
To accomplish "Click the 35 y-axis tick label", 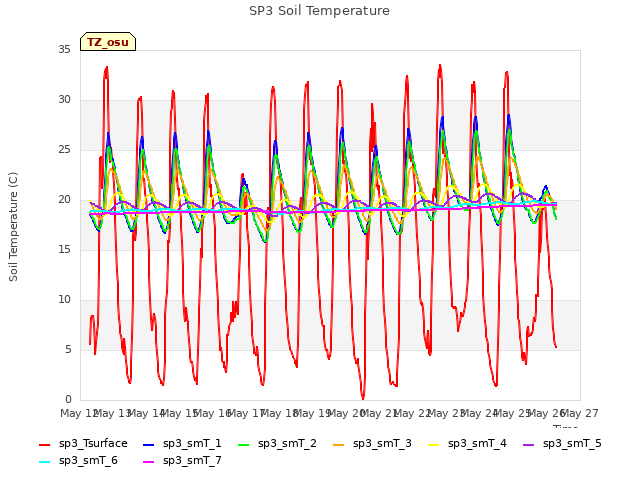I will click(x=64, y=50).
